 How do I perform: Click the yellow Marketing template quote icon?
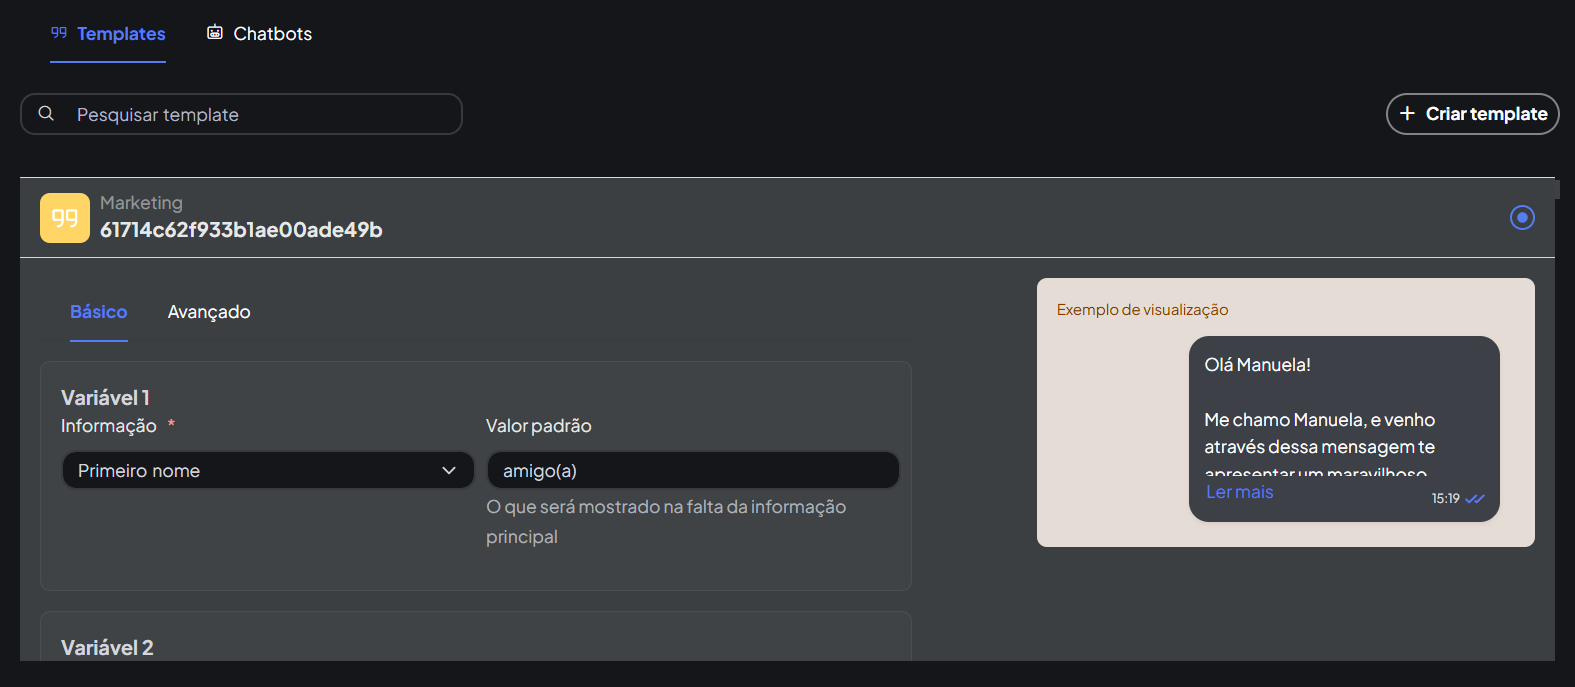pos(65,218)
